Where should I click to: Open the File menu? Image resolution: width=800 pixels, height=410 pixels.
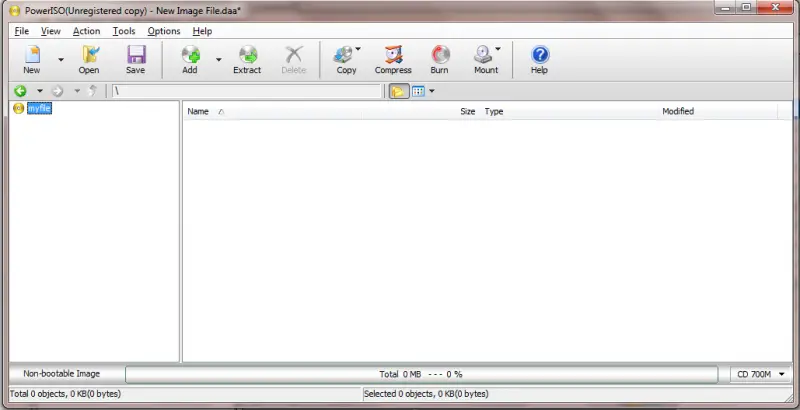coord(21,31)
